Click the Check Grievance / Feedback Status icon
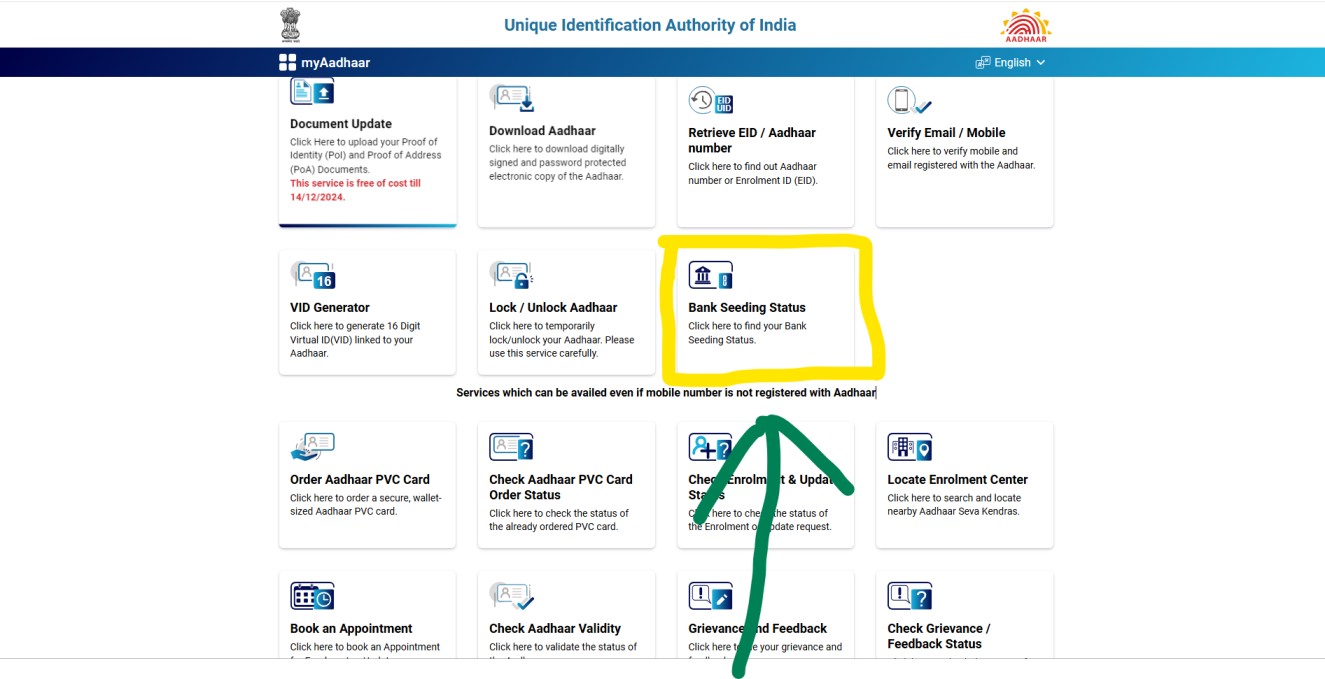Viewport: 1325px width, 679px height. coord(909,596)
